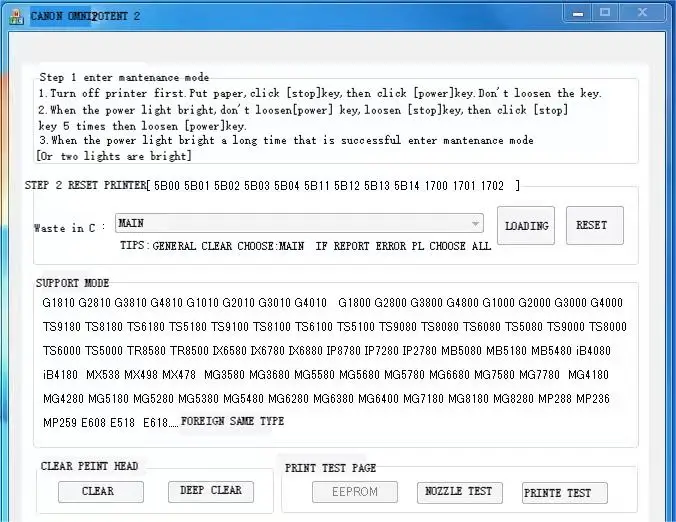Screen dimensions: 676x522
Task: Minimize the Canon Omnipotent window
Action: (578, 13)
